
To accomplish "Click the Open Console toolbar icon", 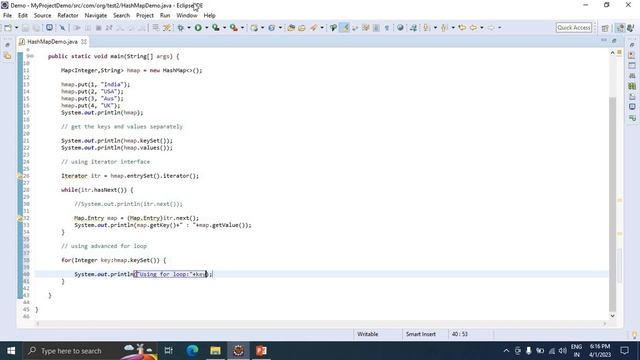I will point(49,28).
